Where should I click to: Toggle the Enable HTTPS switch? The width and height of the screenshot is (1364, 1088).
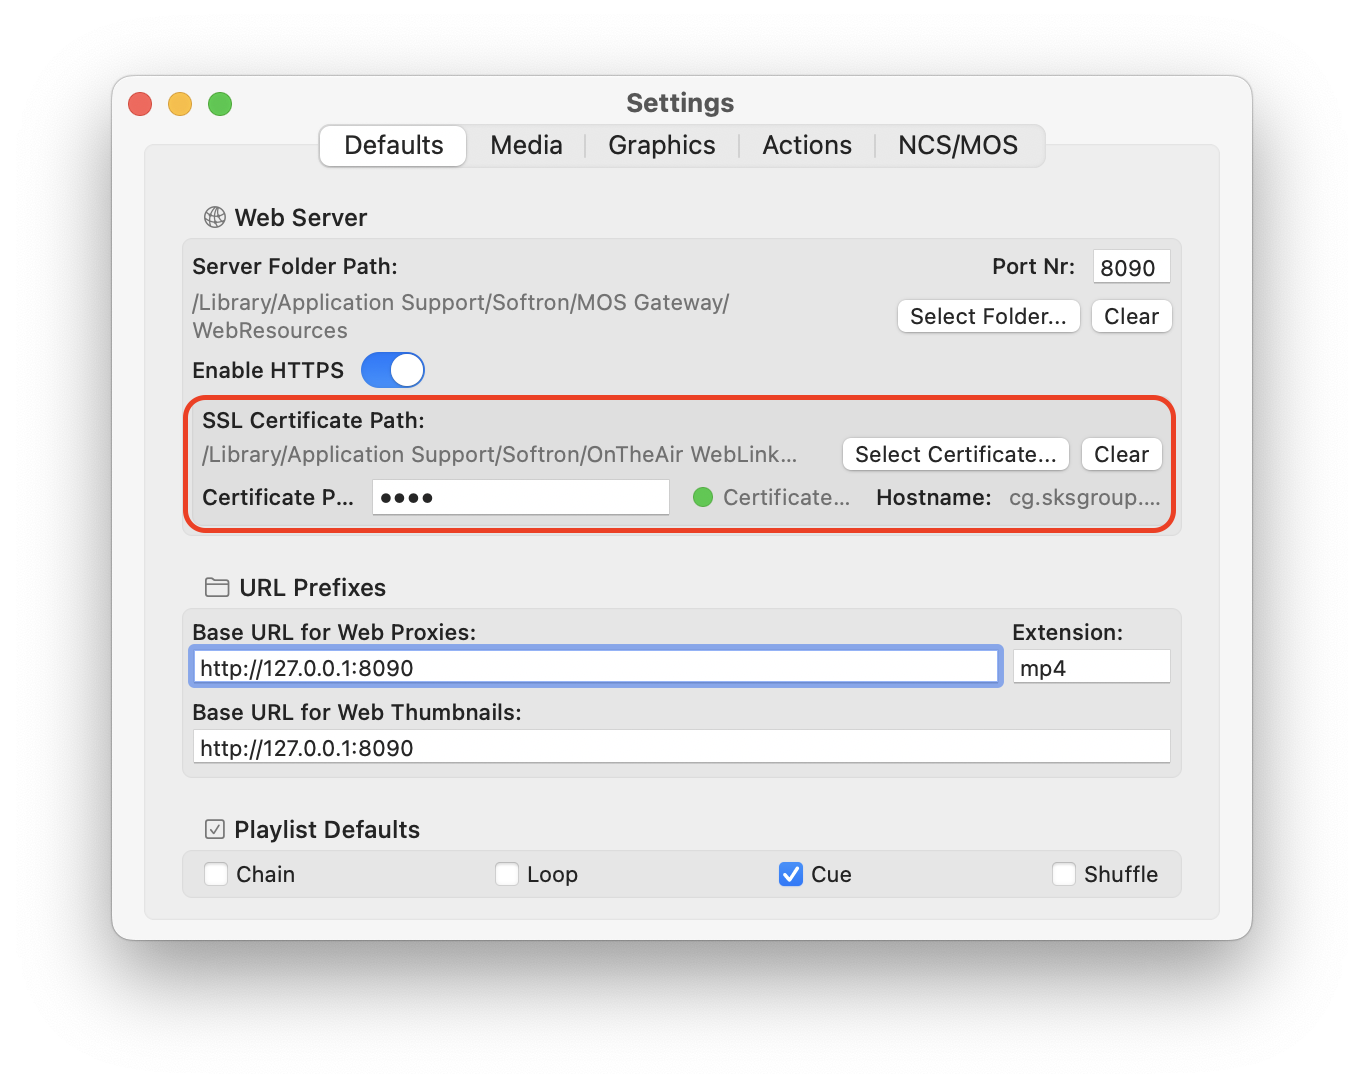(x=393, y=370)
